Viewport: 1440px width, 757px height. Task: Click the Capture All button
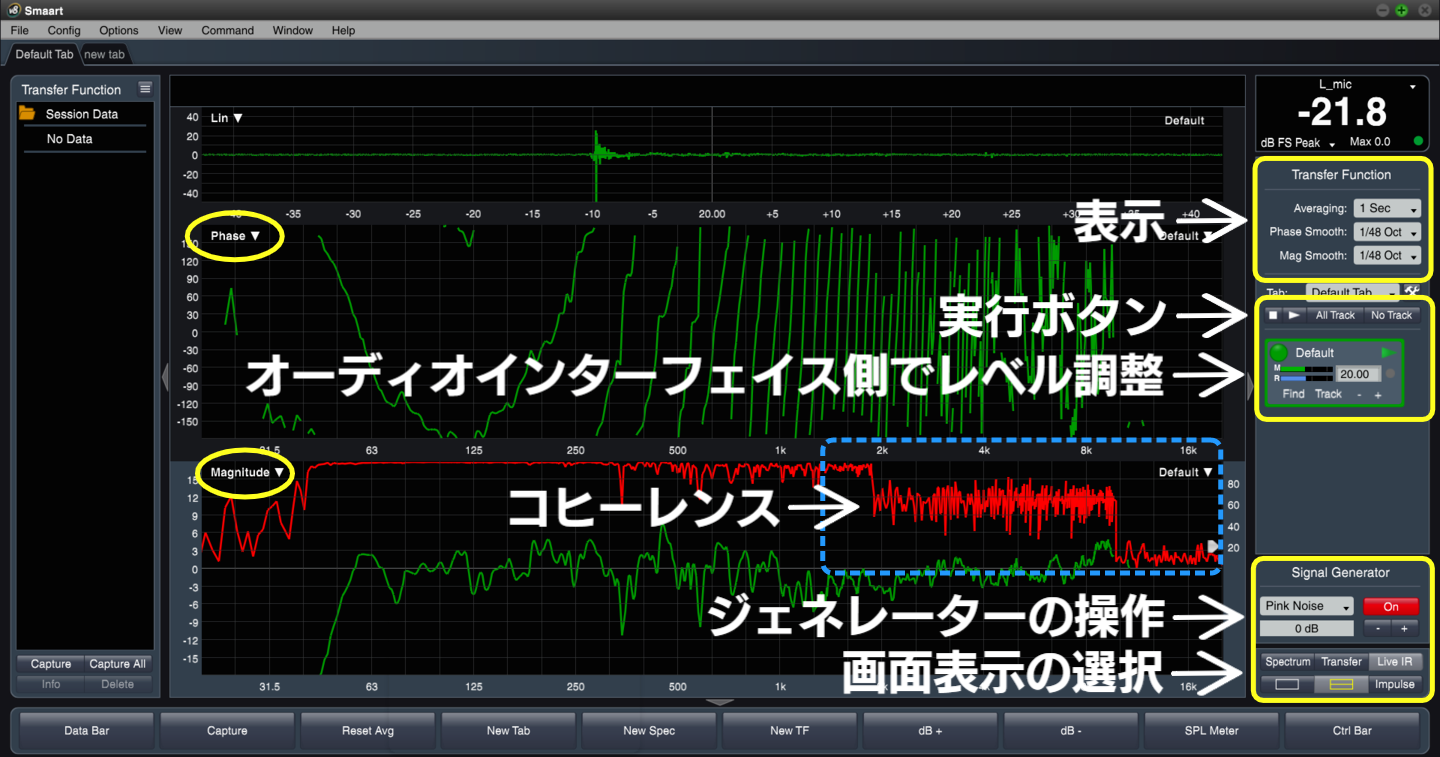pos(118,664)
